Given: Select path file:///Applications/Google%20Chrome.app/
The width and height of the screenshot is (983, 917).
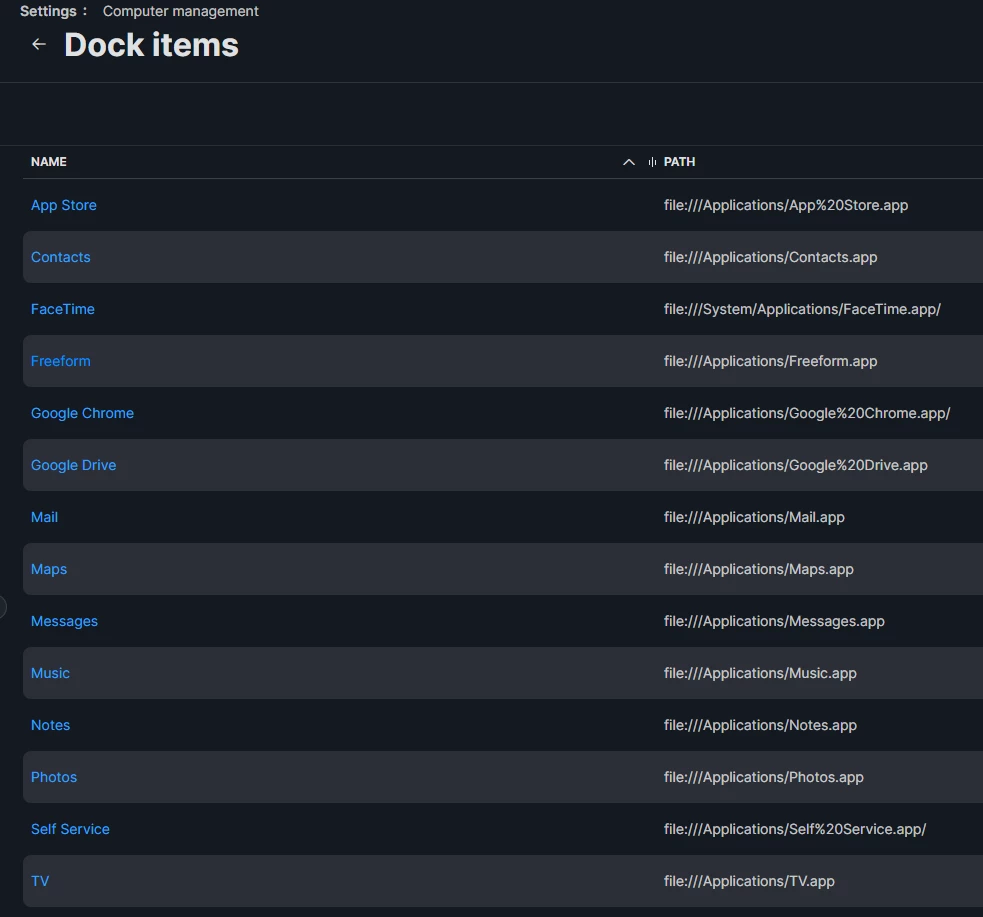Looking at the screenshot, I should pos(807,413).
